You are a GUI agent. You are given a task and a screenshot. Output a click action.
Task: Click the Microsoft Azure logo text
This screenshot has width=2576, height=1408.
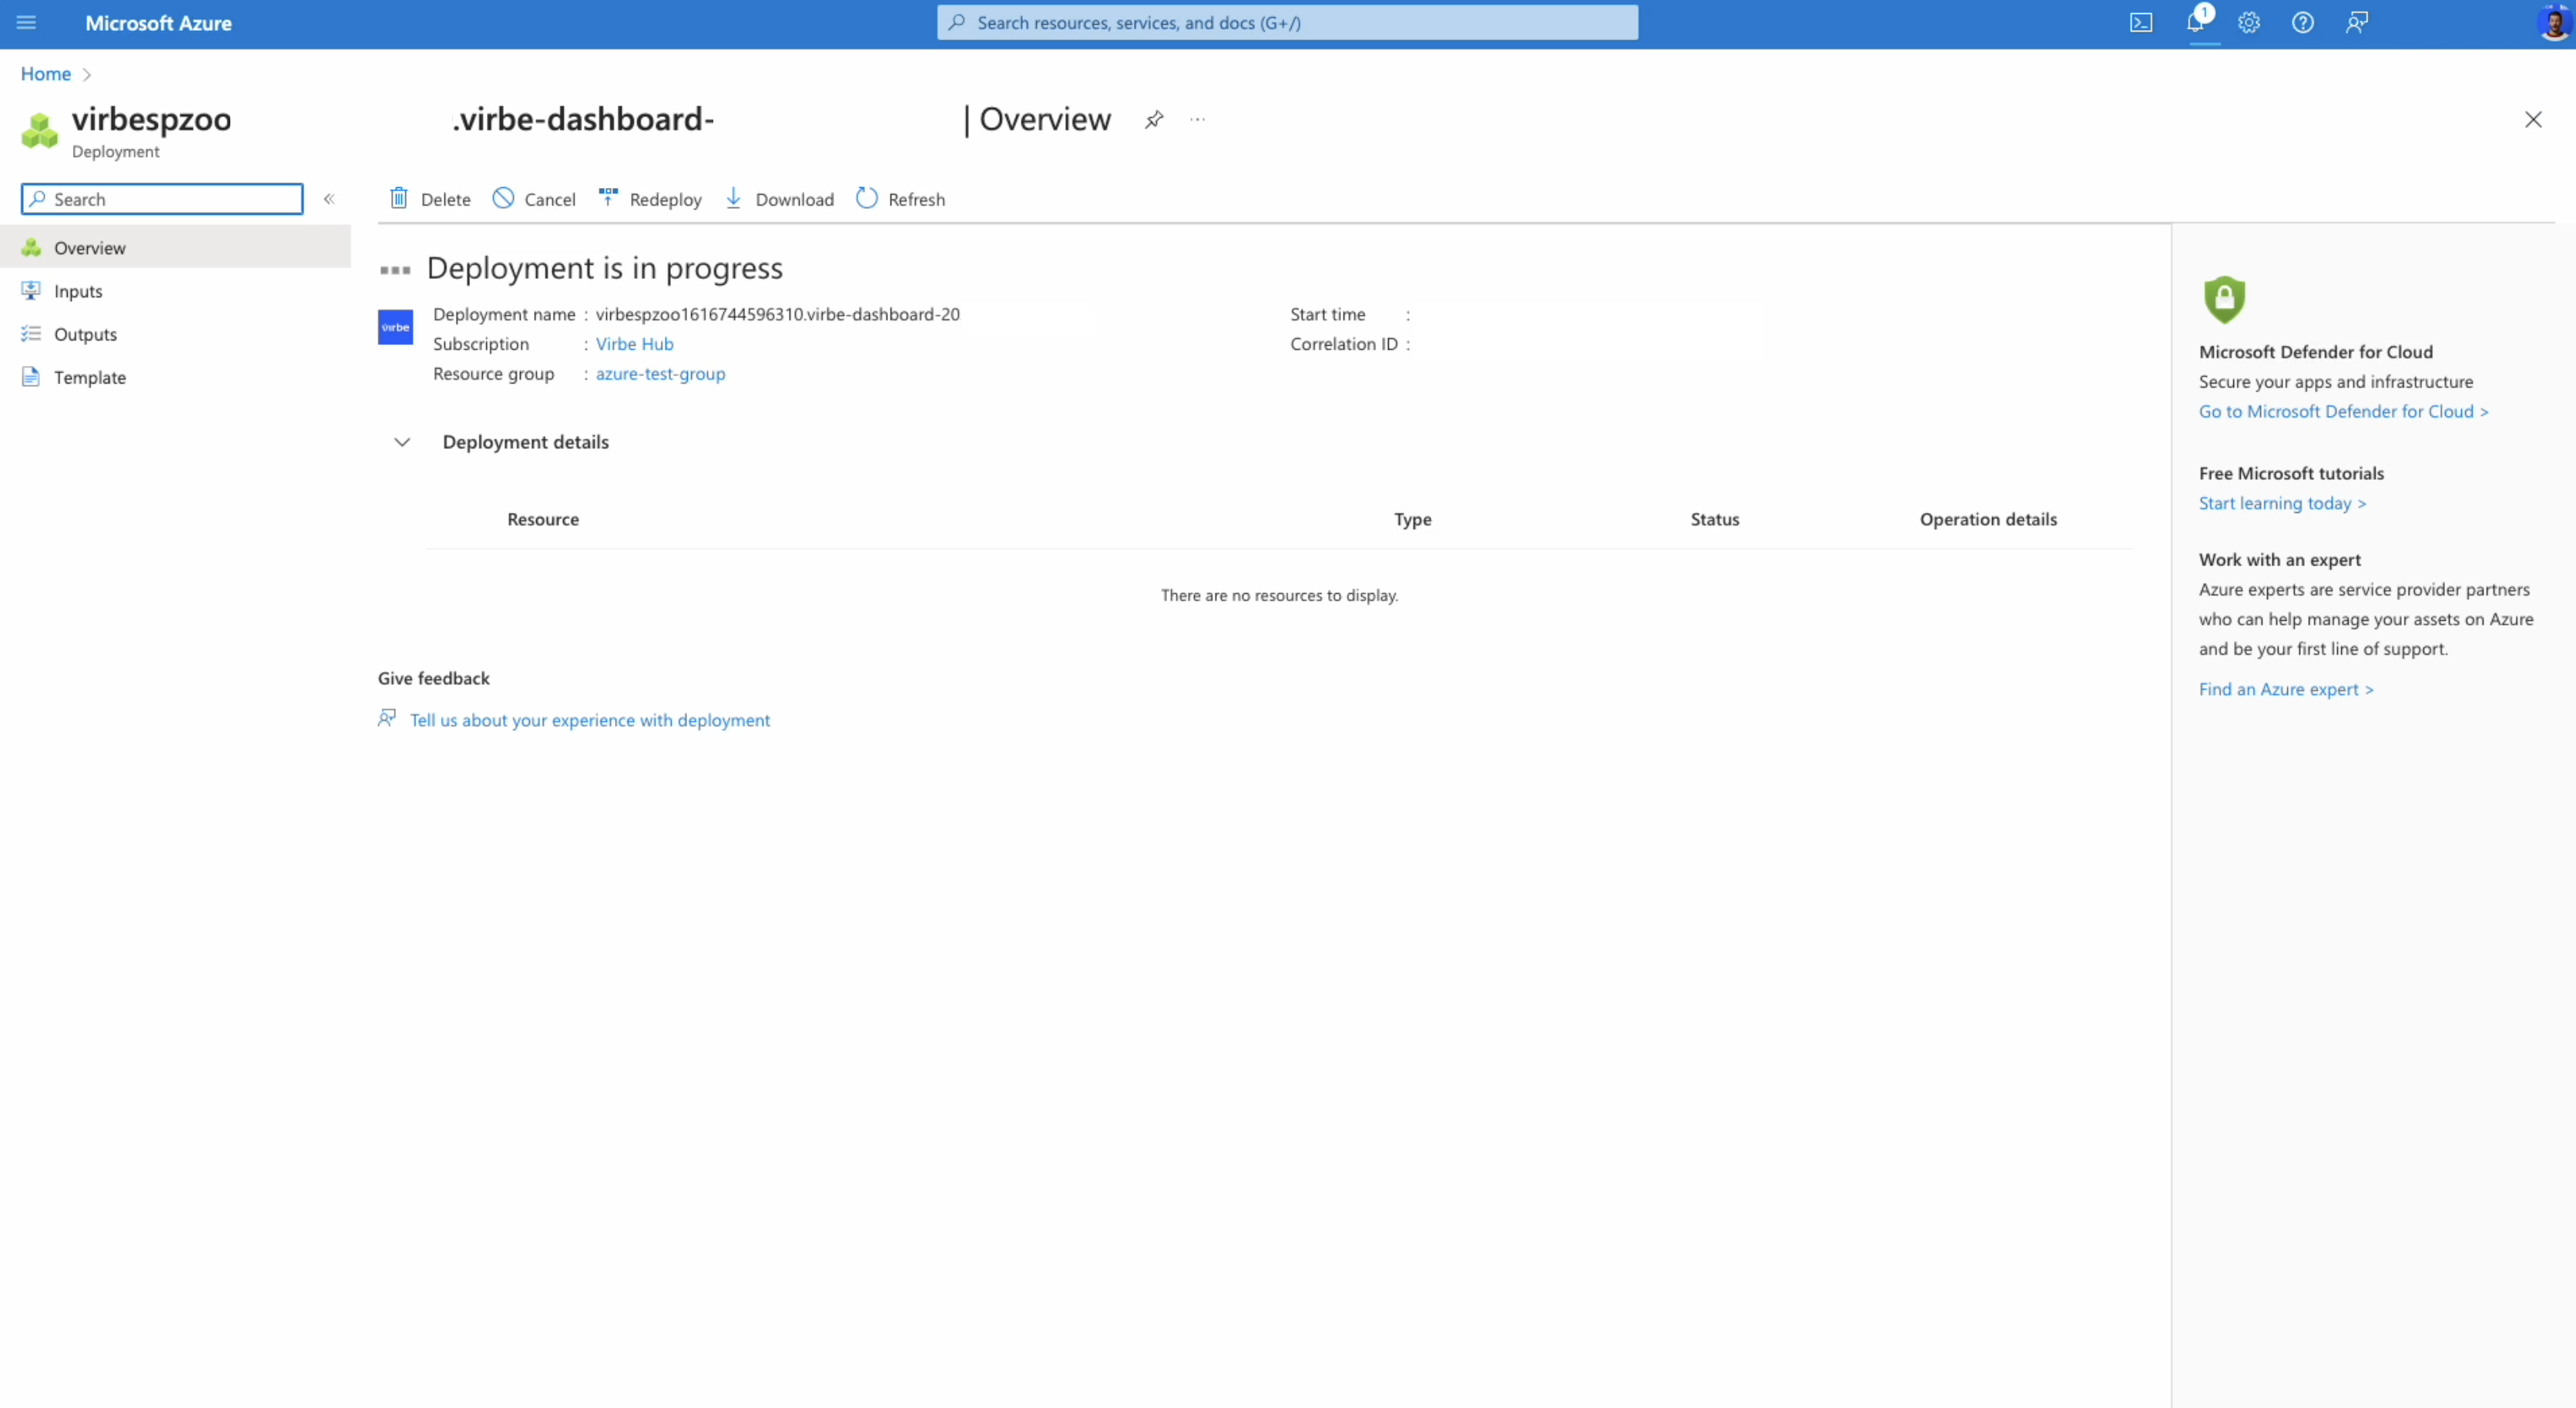pyautogui.click(x=158, y=23)
